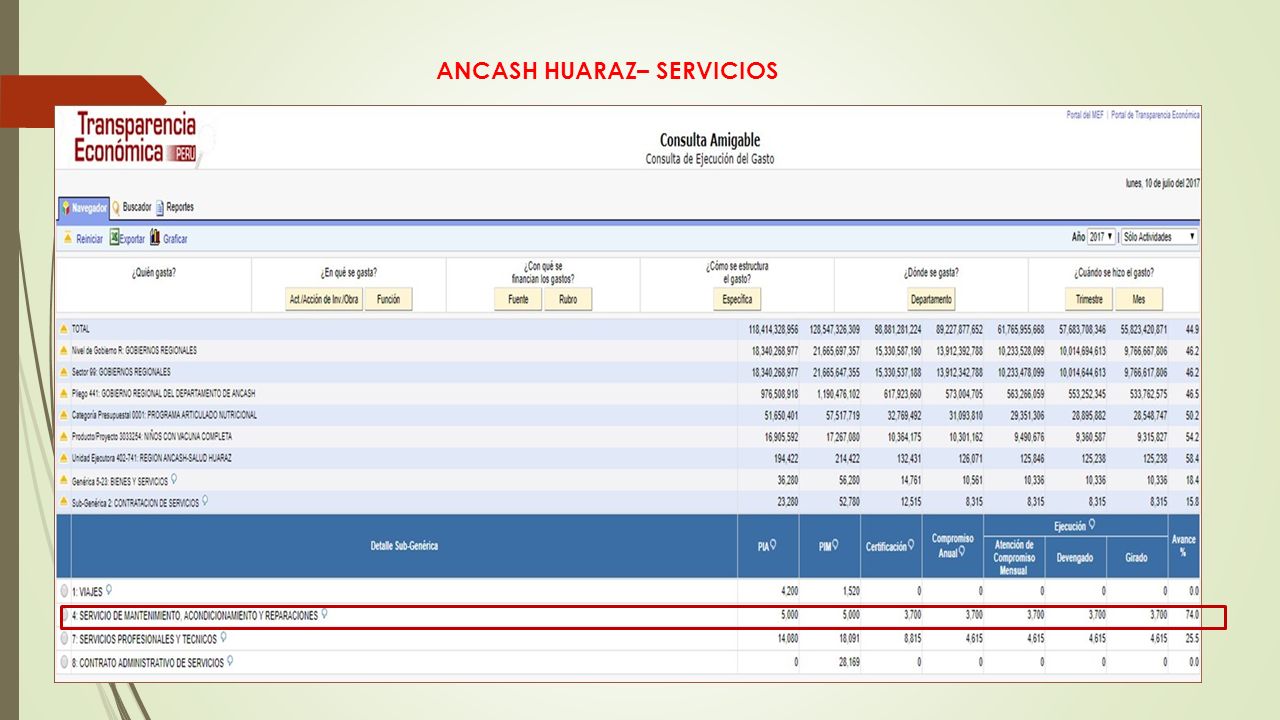1280x720 pixels.
Task: Click info marker beside Servicios Profesionales y Tecnicos
Action: tap(223, 637)
